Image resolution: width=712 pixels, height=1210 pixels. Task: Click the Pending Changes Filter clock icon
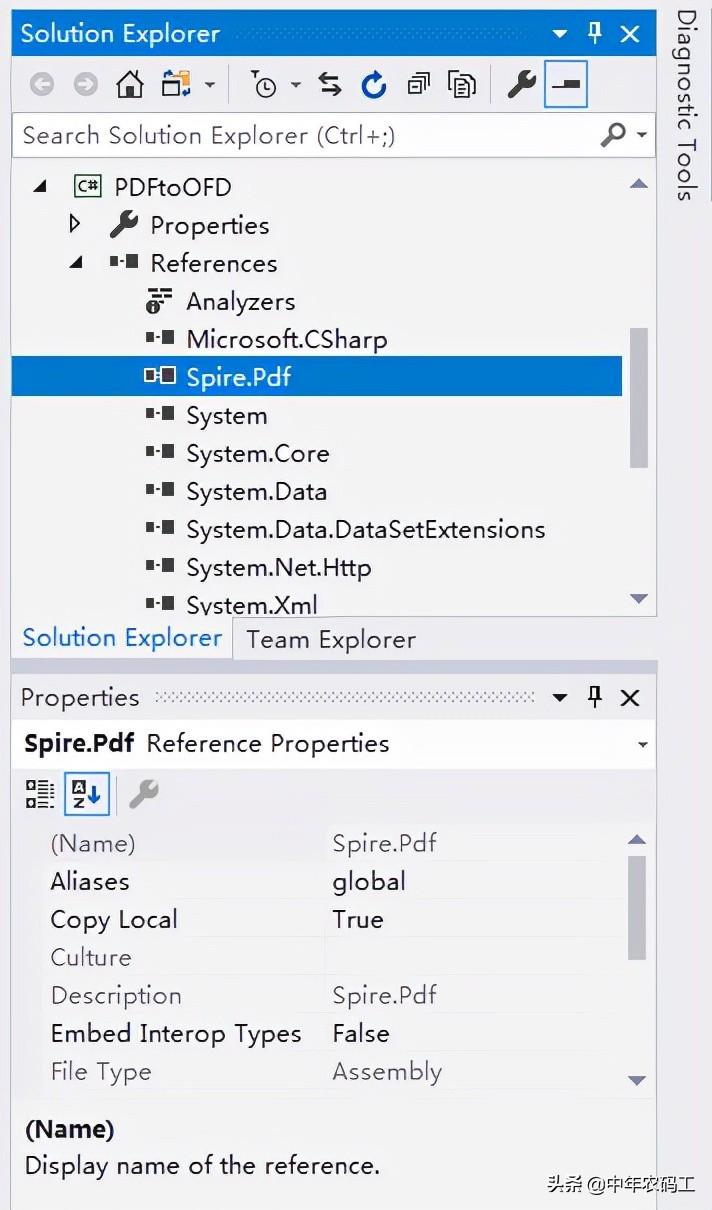tap(263, 85)
